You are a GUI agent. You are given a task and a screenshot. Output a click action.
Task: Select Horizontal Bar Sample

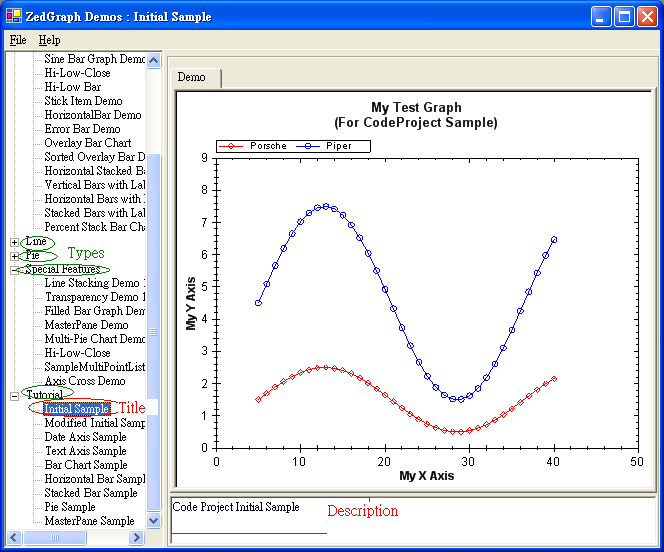94,478
